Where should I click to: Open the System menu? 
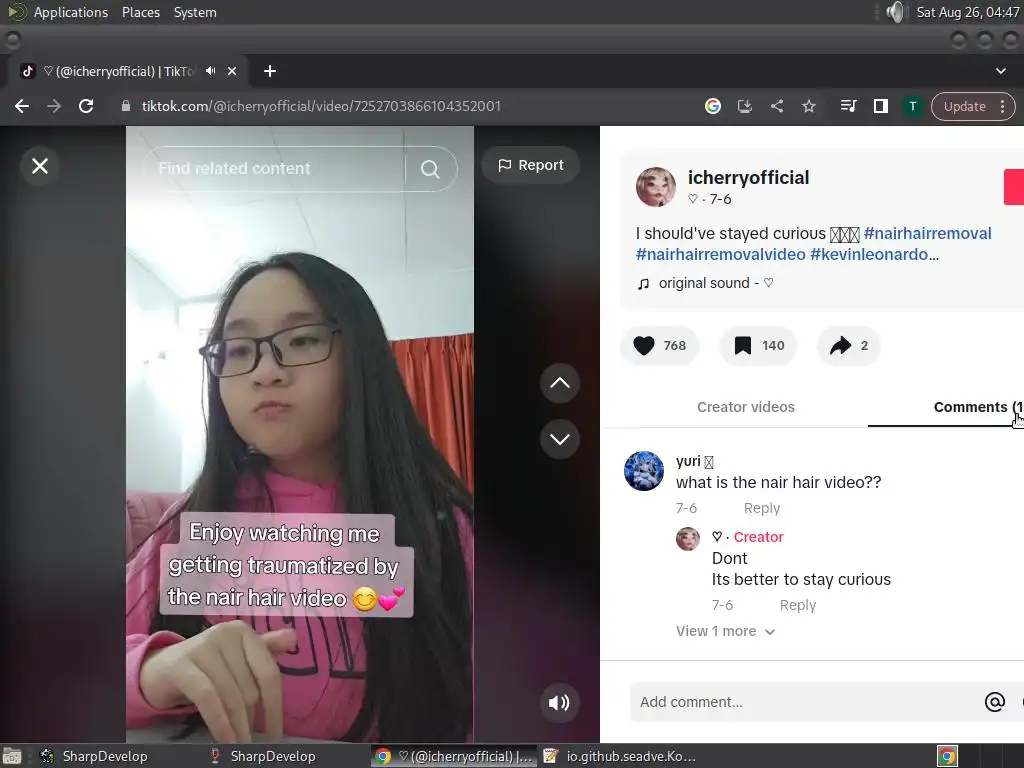click(x=195, y=12)
